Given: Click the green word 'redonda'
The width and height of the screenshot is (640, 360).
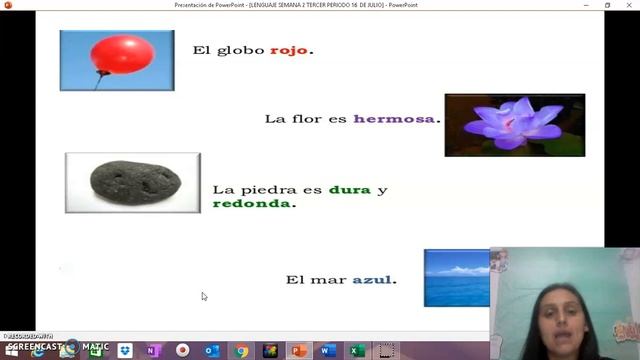Looking at the screenshot, I should (x=251, y=203).
